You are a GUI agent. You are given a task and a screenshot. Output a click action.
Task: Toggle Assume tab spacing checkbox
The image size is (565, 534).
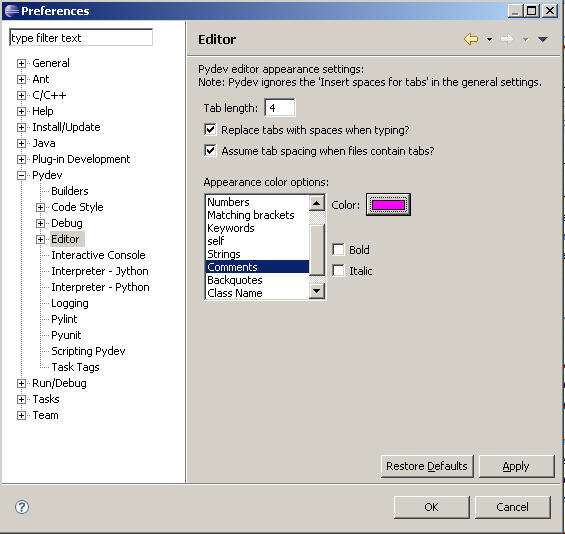210,151
